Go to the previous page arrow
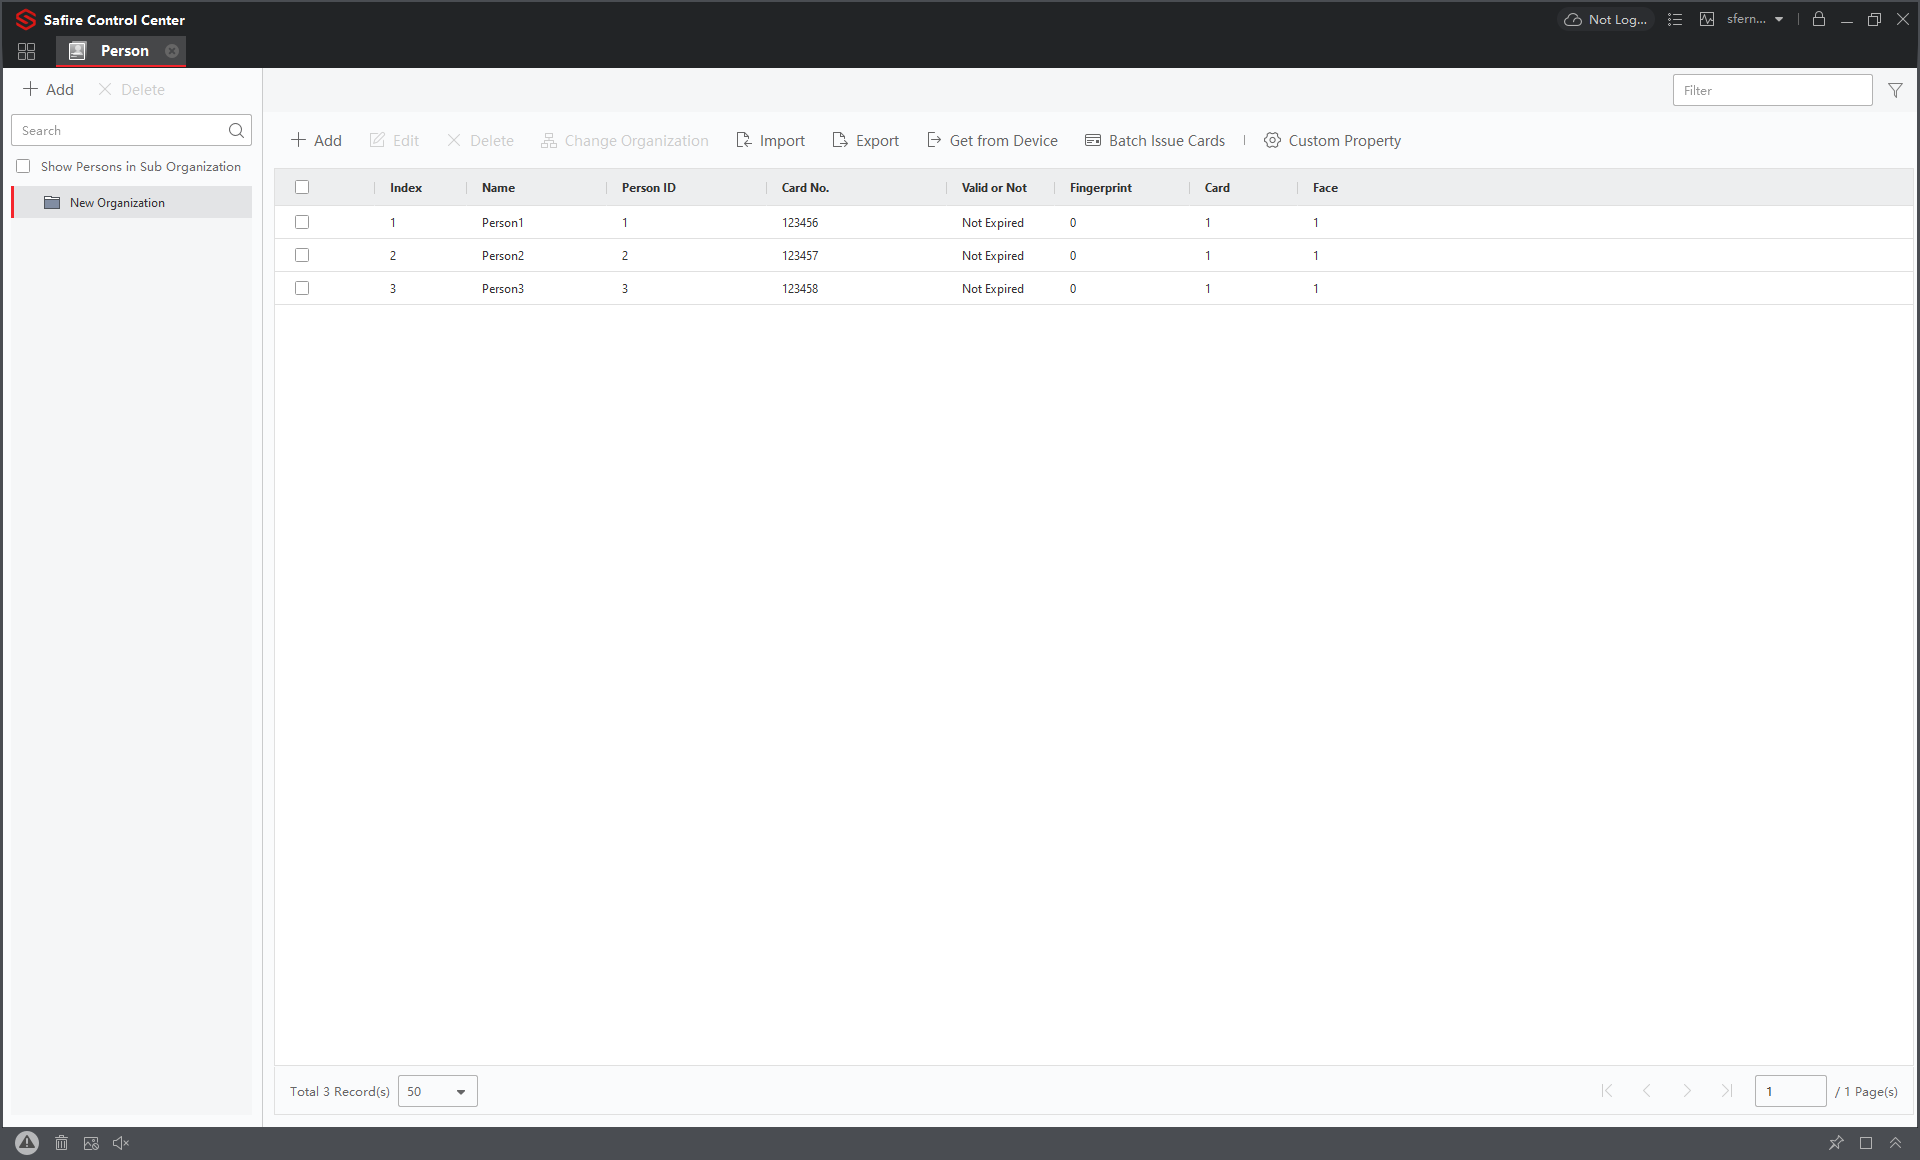Viewport: 1920px width, 1160px height. tap(1647, 1091)
